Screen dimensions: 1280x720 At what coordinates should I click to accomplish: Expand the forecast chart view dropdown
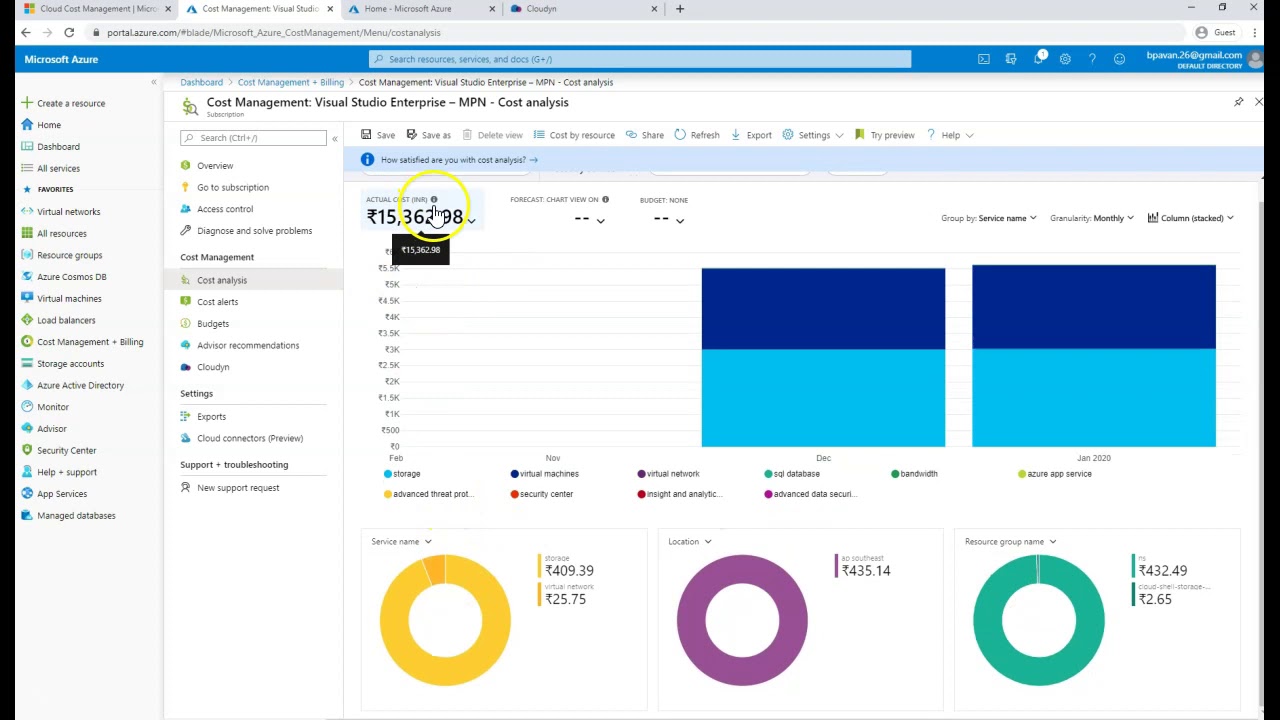point(600,220)
